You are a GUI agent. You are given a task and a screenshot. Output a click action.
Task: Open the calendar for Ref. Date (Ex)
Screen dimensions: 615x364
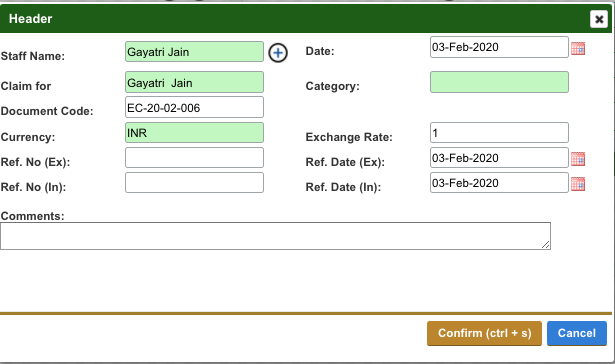(x=578, y=159)
